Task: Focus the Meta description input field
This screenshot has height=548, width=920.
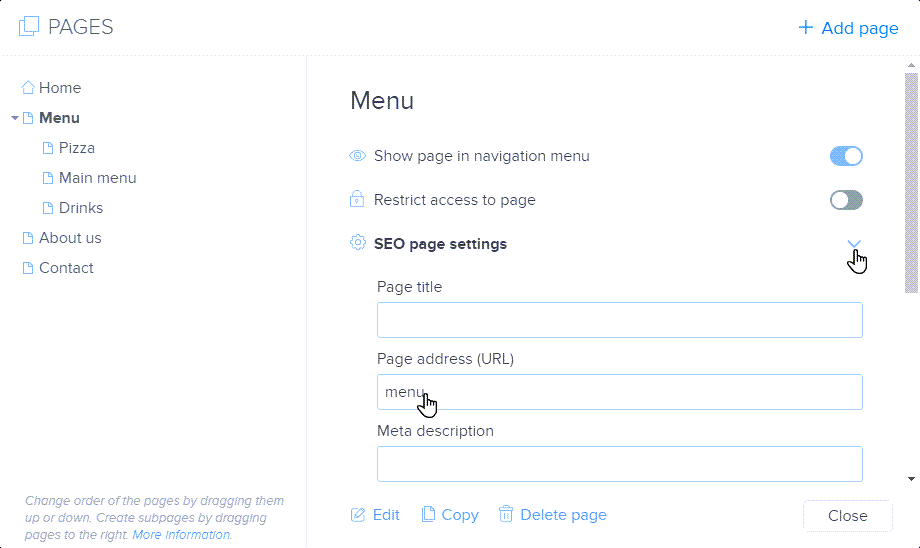Action: [620, 464]
